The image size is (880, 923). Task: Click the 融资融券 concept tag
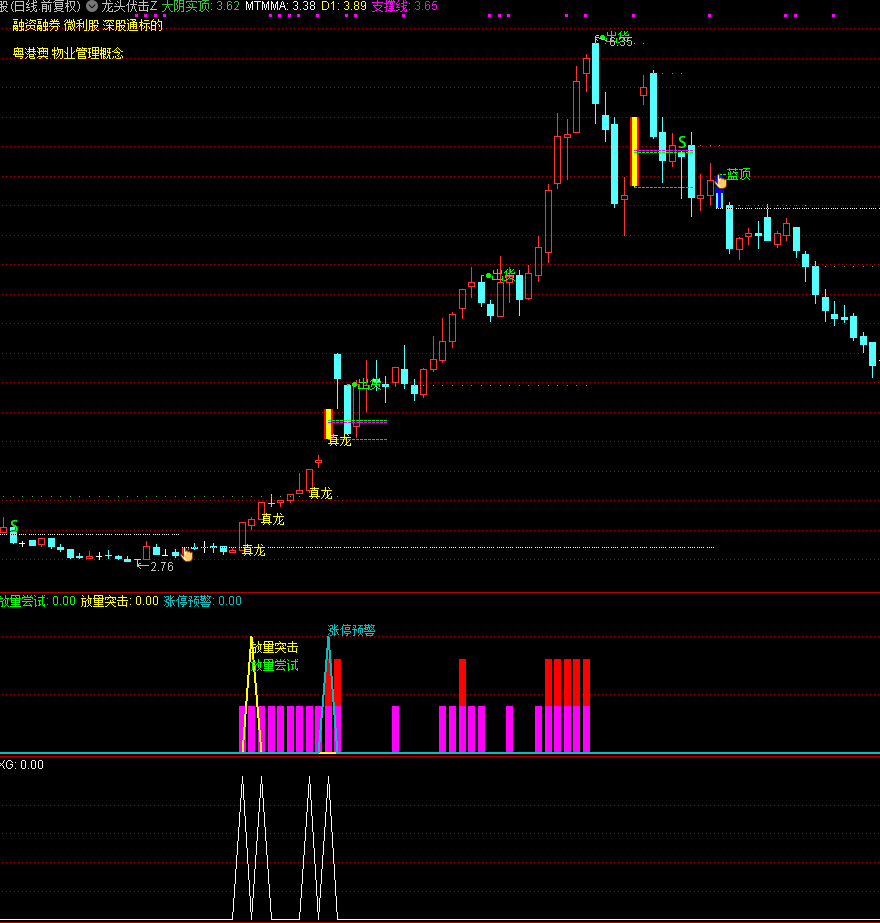coord(36,26)
